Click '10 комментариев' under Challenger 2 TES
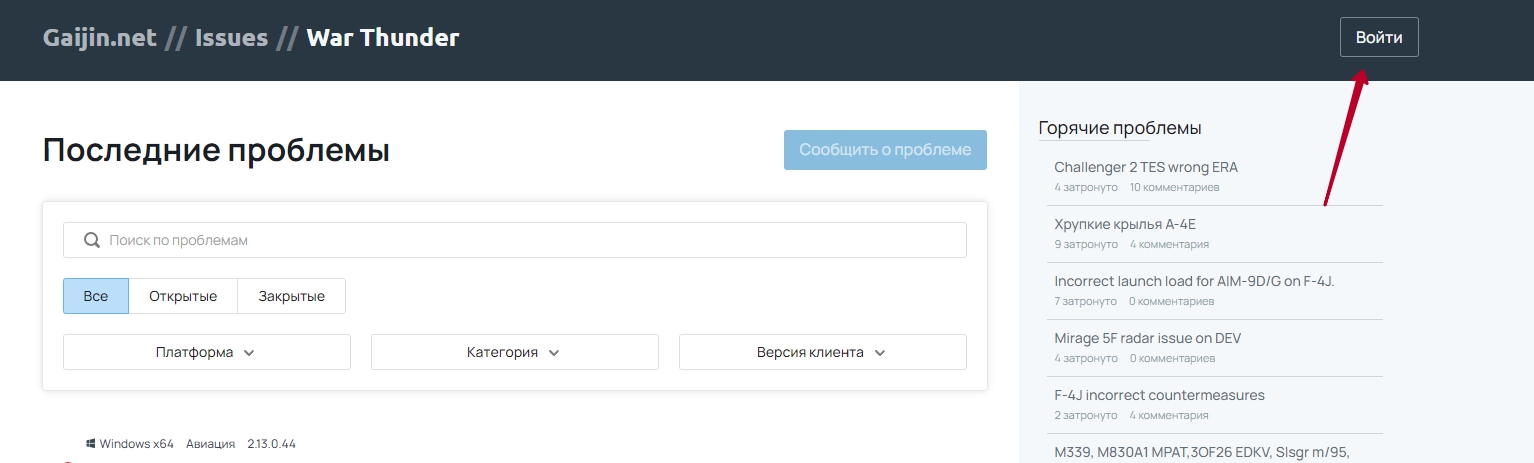Image resolution: width=1534 pixels, height=463 pixels. [x=1175, y=187]
